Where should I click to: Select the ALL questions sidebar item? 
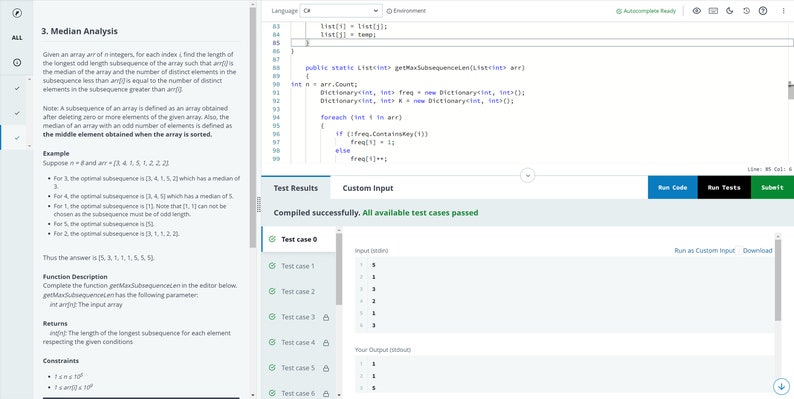[x=17, y=38]
